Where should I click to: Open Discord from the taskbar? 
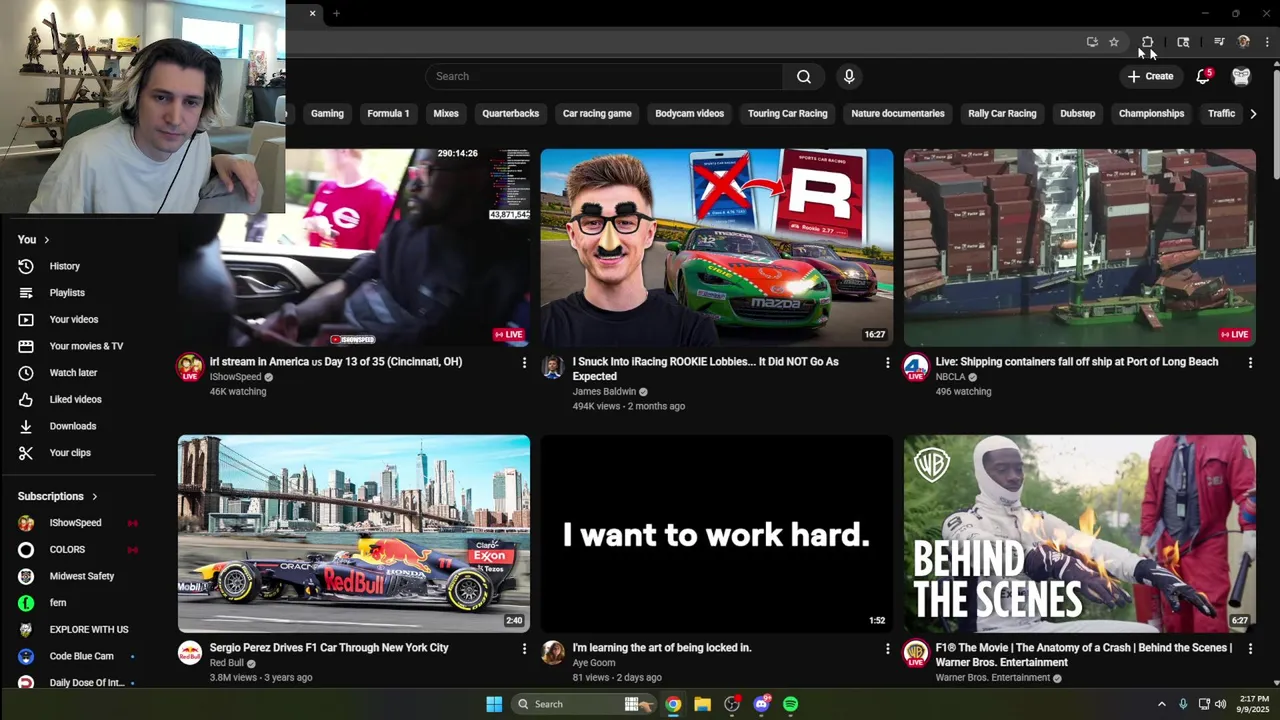(x=762, y=704)
